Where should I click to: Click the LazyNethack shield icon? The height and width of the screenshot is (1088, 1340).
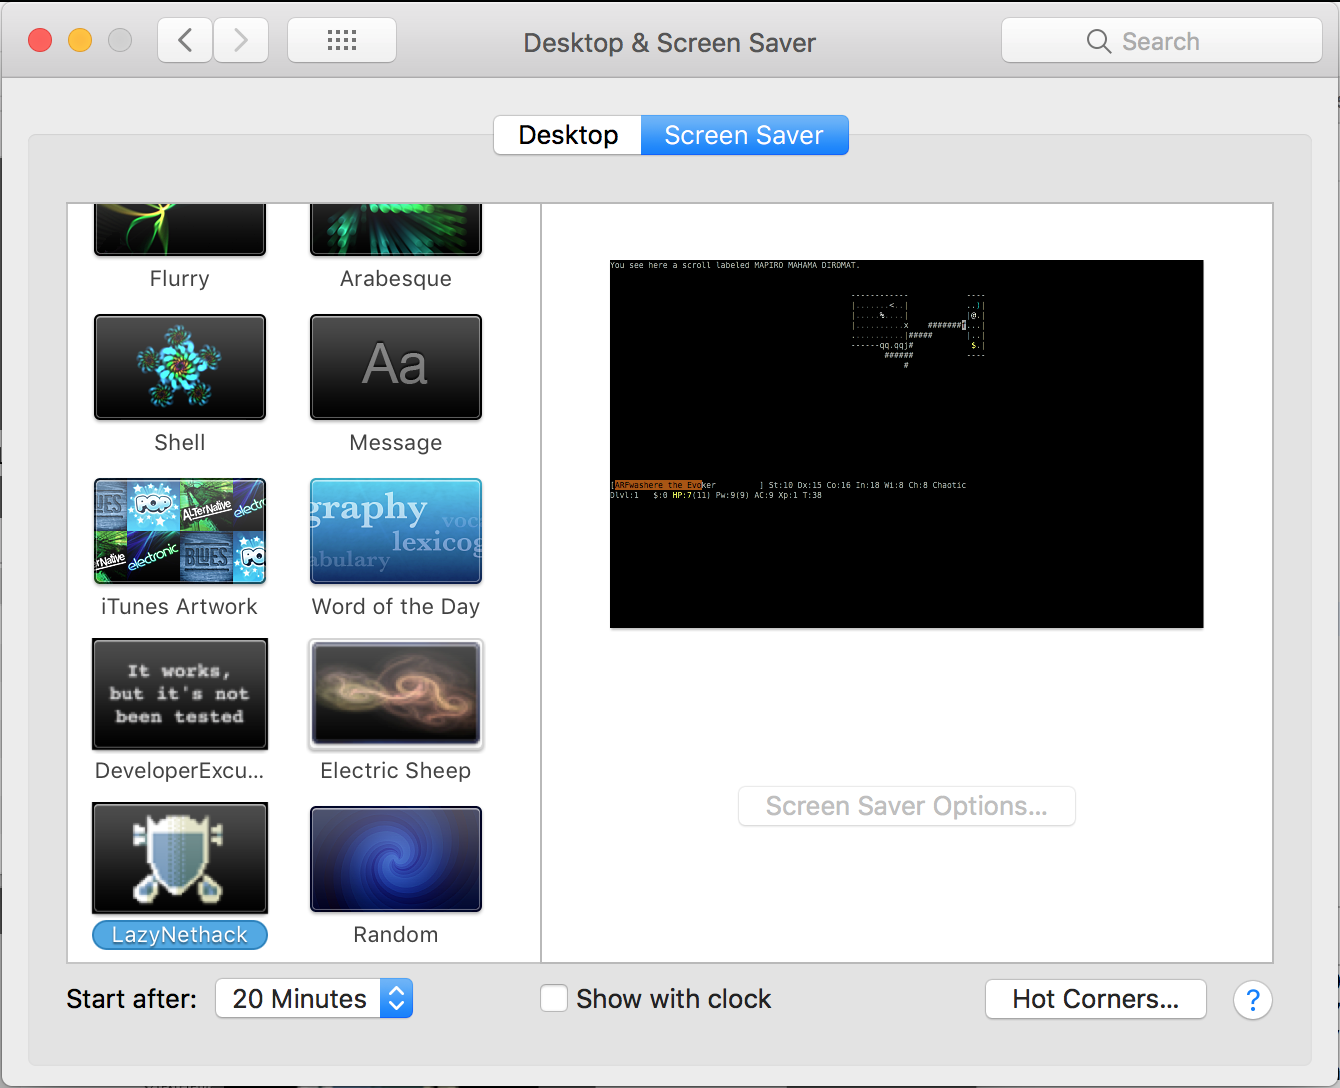coord(180,858)
